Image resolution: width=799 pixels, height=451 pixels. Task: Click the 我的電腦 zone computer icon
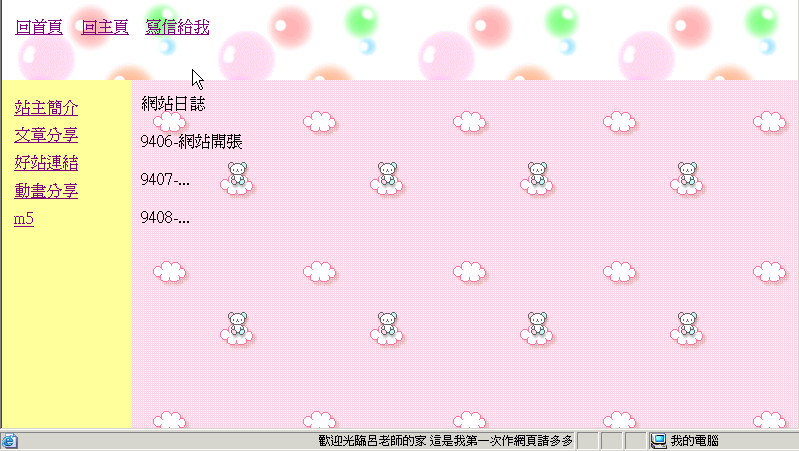(658, 441)
